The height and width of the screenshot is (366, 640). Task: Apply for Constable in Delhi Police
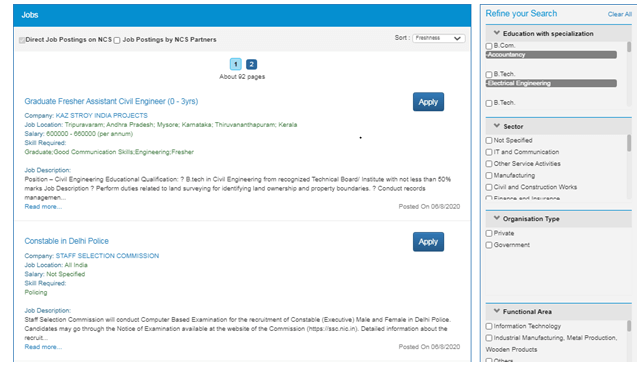428,242
